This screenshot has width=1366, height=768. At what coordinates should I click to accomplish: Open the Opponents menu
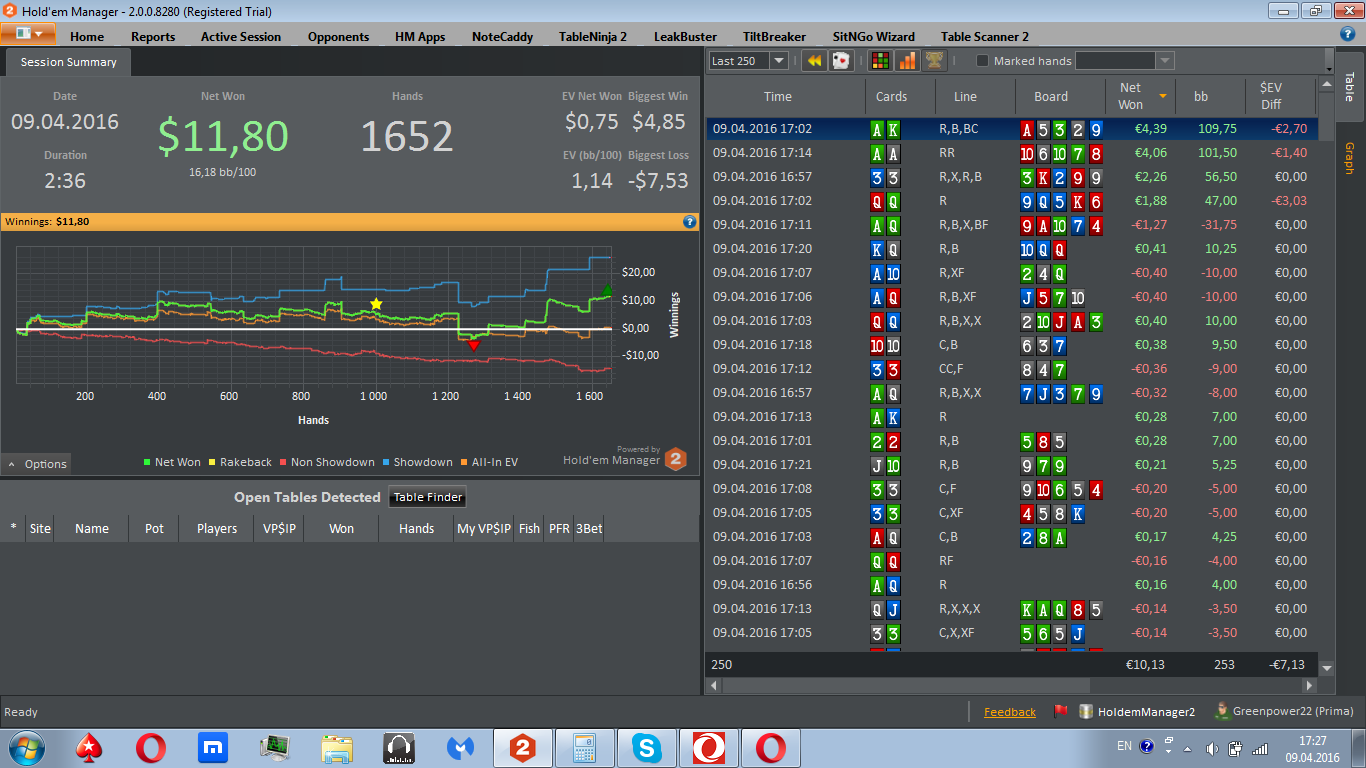[339, 37]
